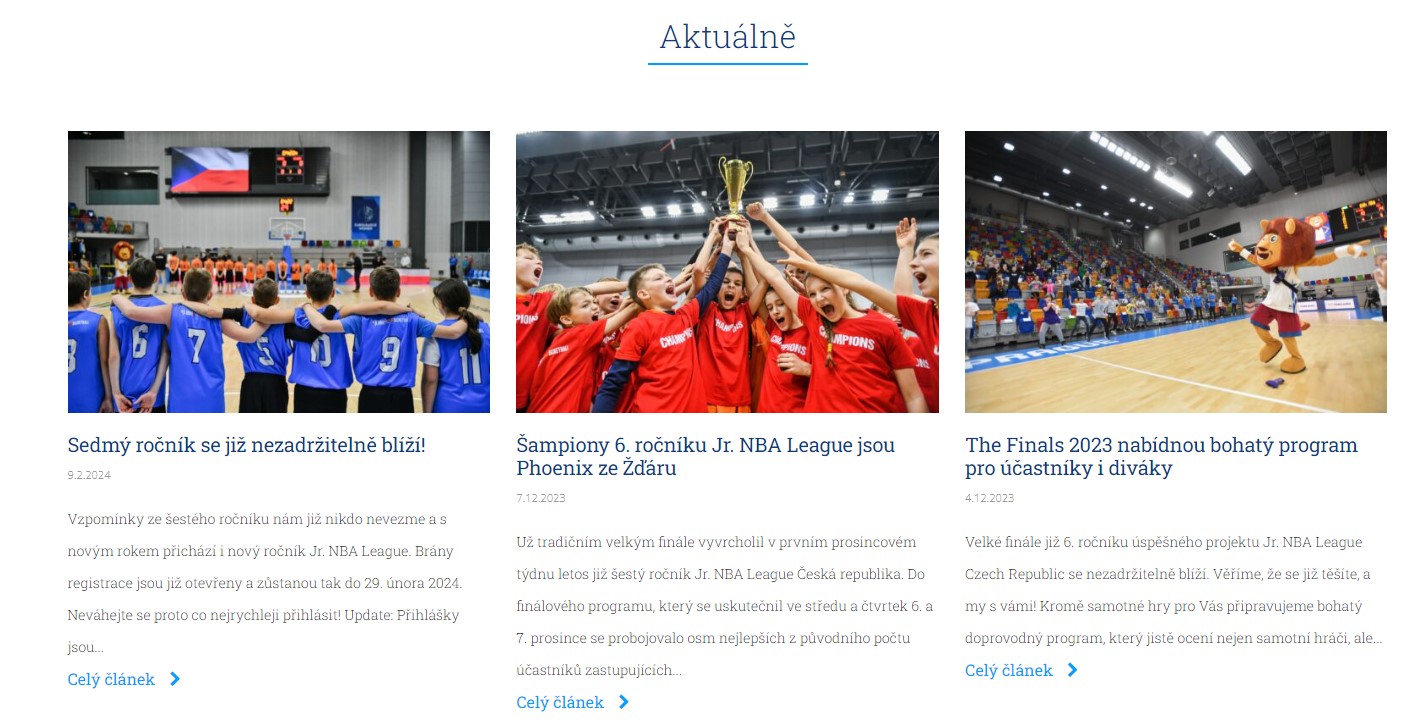This screenshot has width=1421, height=723.
Task: Click the excerpt starting Už tradičním velkým finále
Action: tap(725, 606)
